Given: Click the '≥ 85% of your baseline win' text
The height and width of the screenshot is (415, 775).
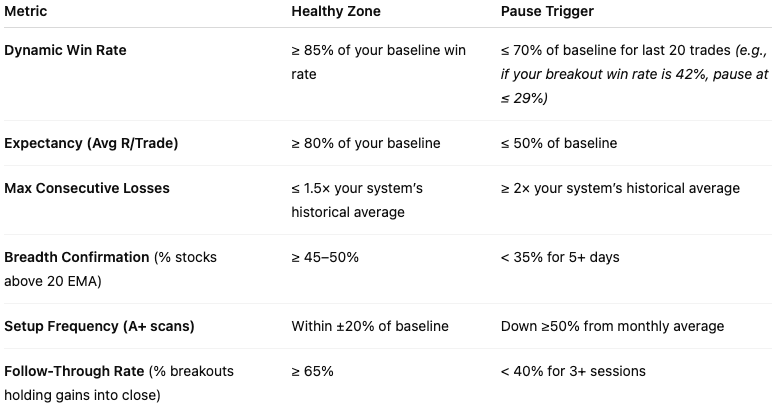Looking at the screenshot, I should 379,50.
